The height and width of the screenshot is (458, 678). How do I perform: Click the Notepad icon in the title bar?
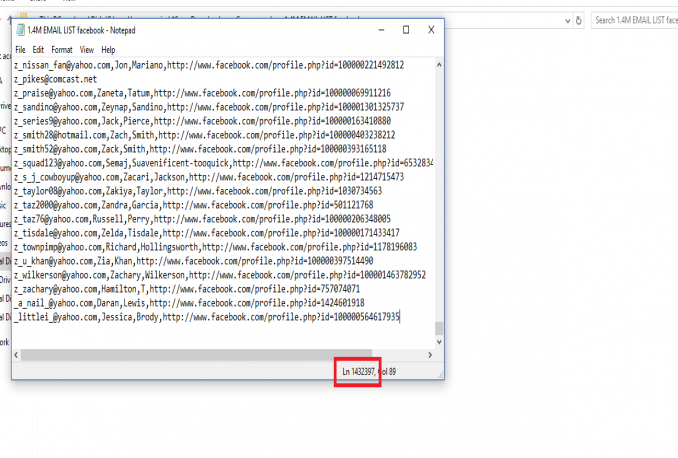[x=20, y=31]
